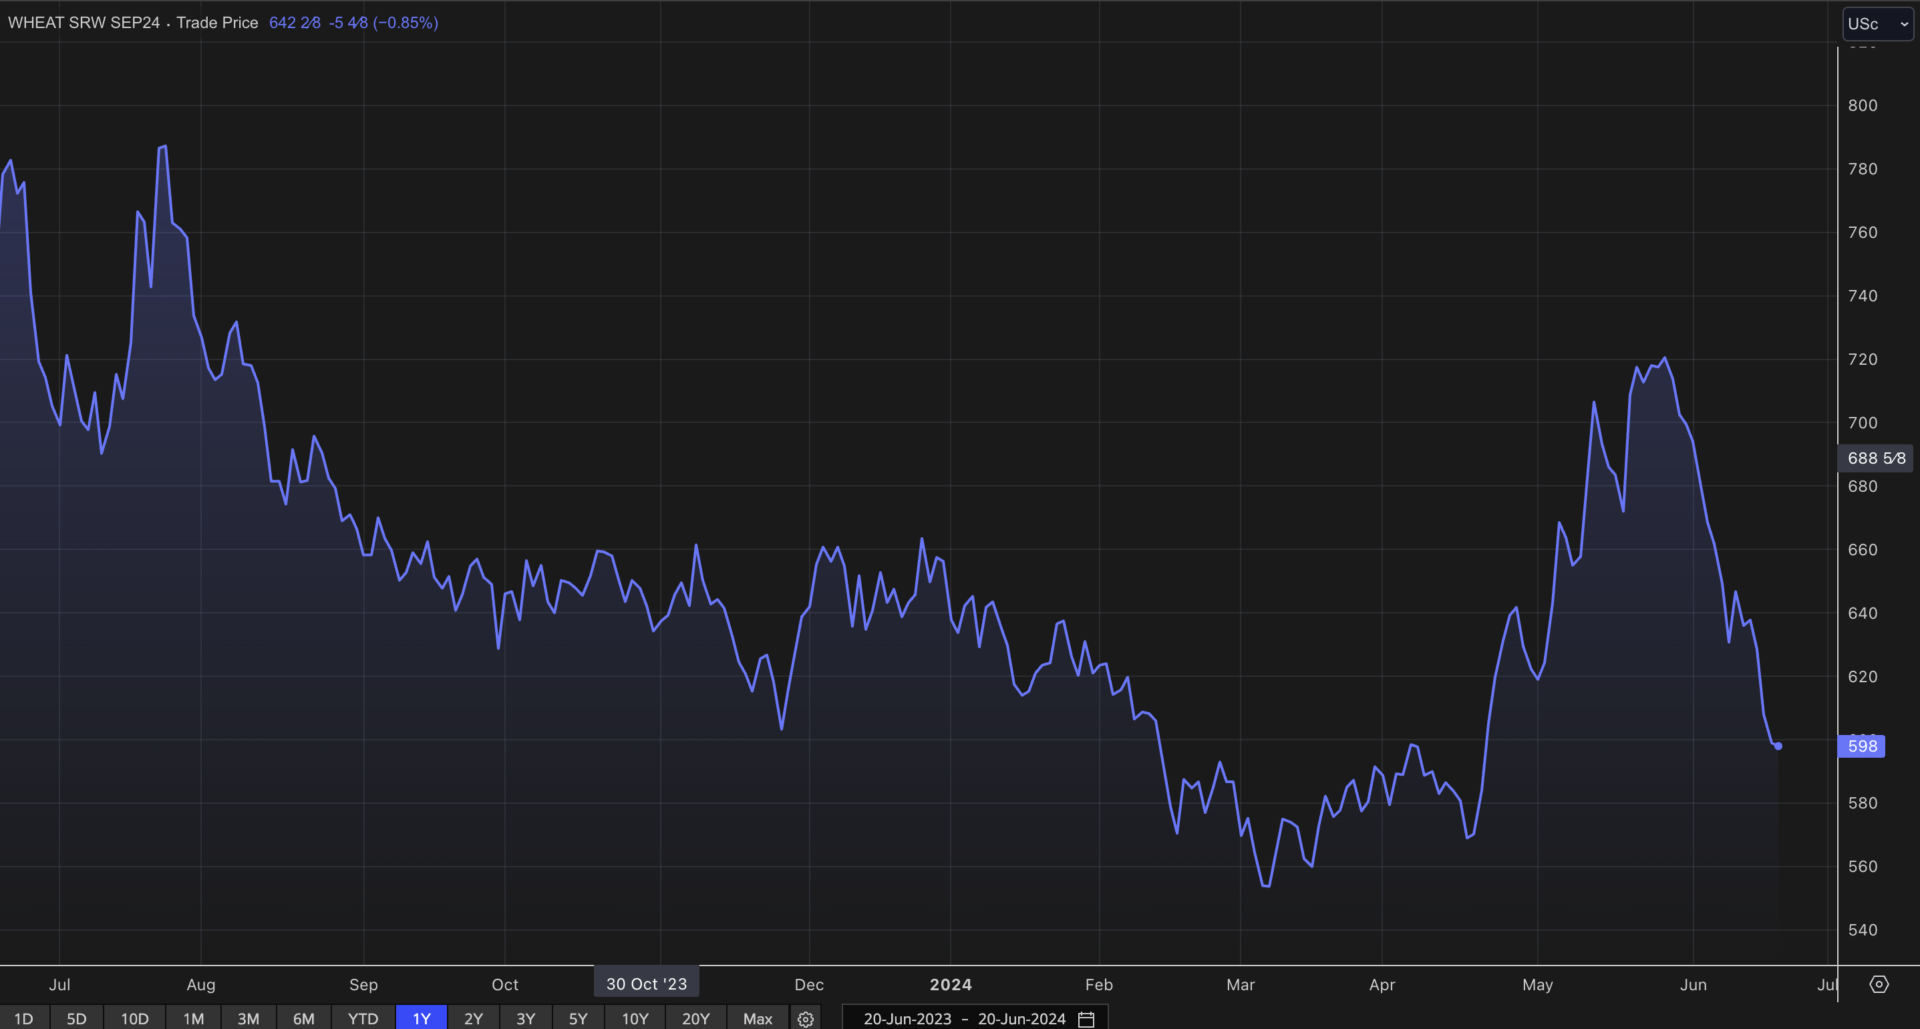This screenshot has height=1029, width=1920.
Task: Click the 30 Oct '23 date tooltip
Action: point(646,983)
